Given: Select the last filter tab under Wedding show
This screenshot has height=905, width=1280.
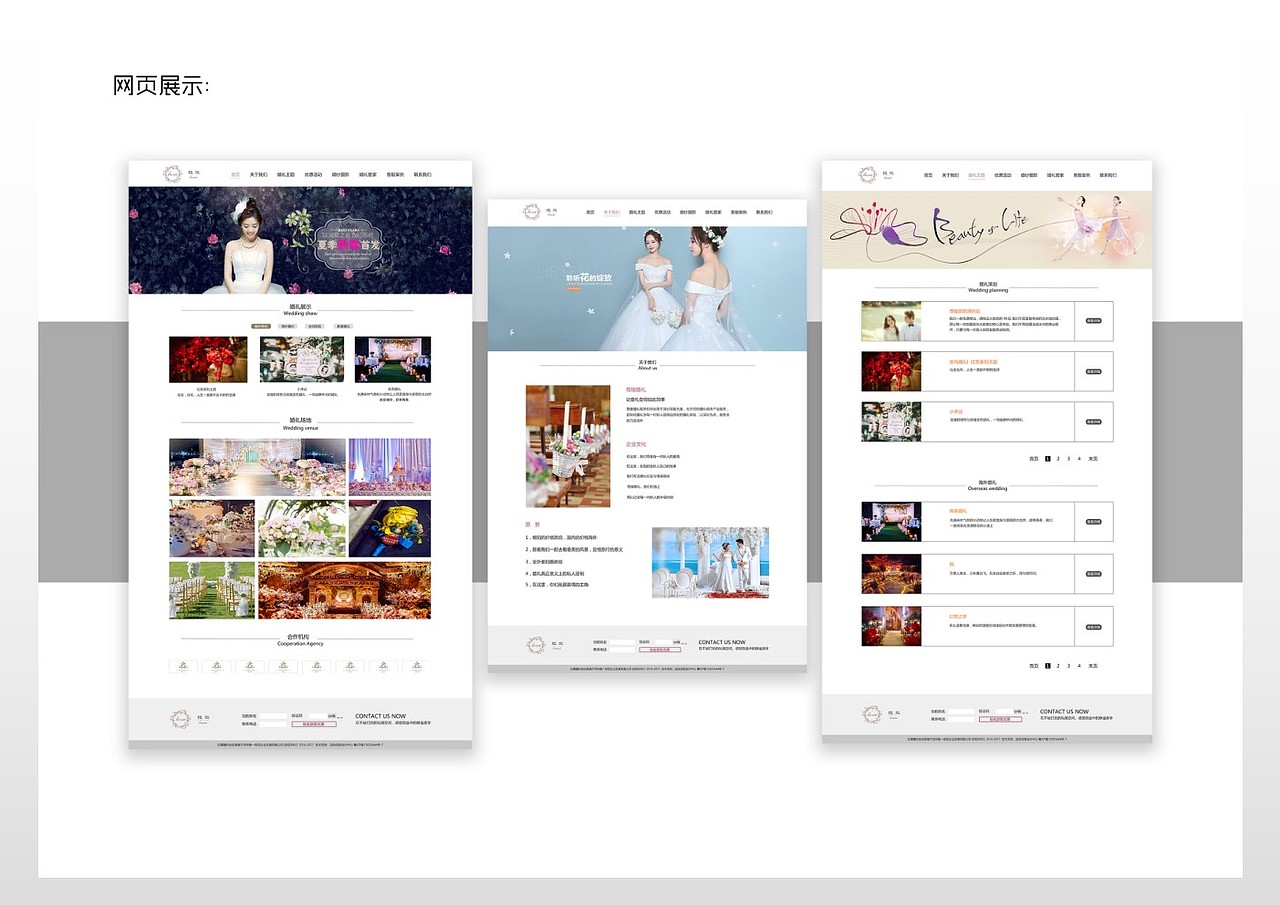Looking at the screenshot, I should pyautogui.click(x=343, y=326).
